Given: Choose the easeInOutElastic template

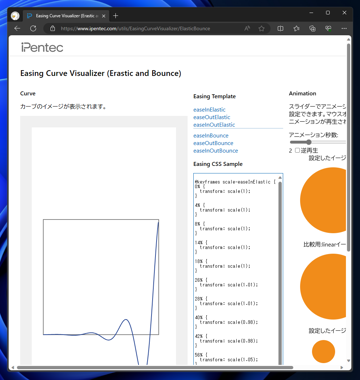Looking at the screenshot, I should coord(214,125).
